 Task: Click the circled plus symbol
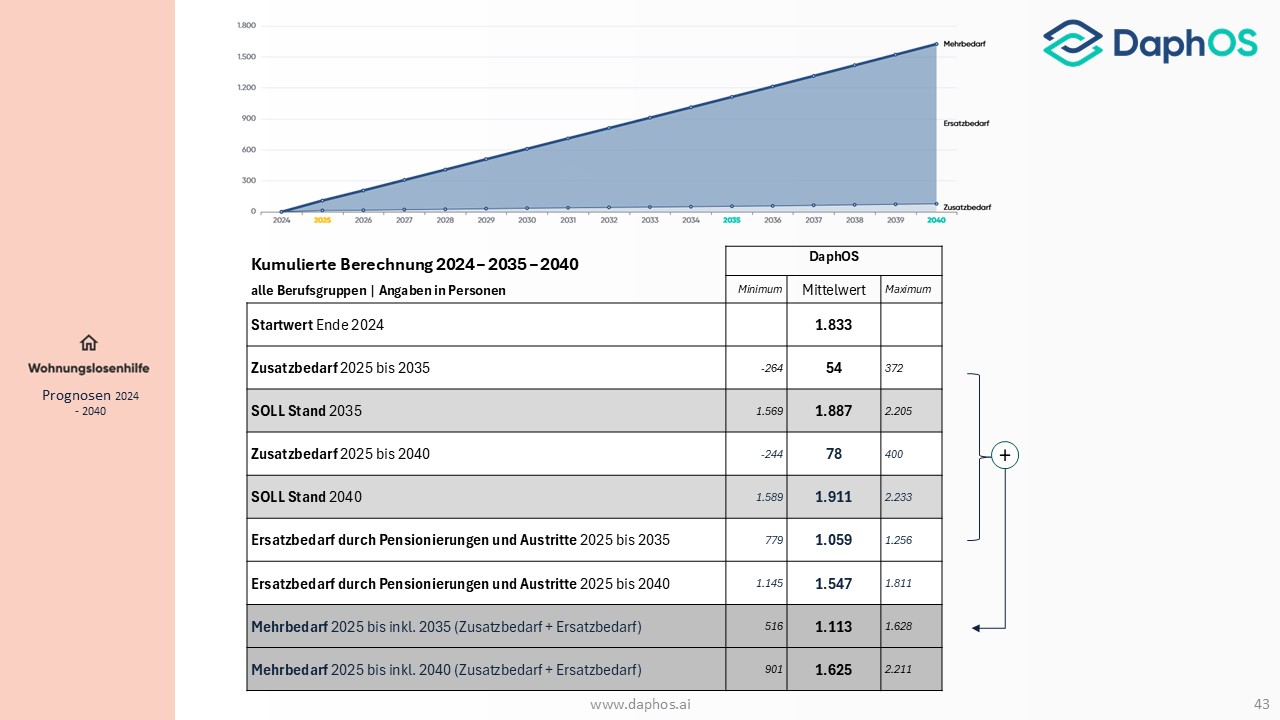1005,455
